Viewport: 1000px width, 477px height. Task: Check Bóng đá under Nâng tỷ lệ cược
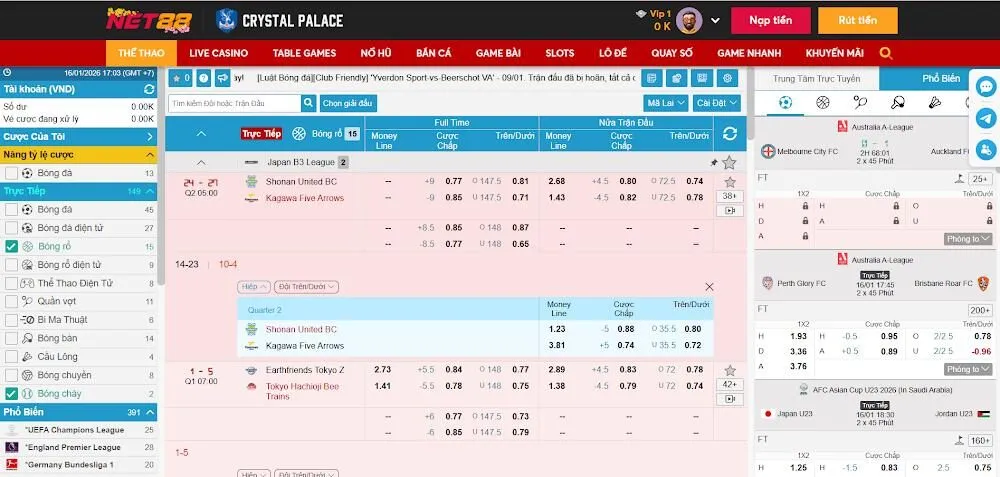11,173
